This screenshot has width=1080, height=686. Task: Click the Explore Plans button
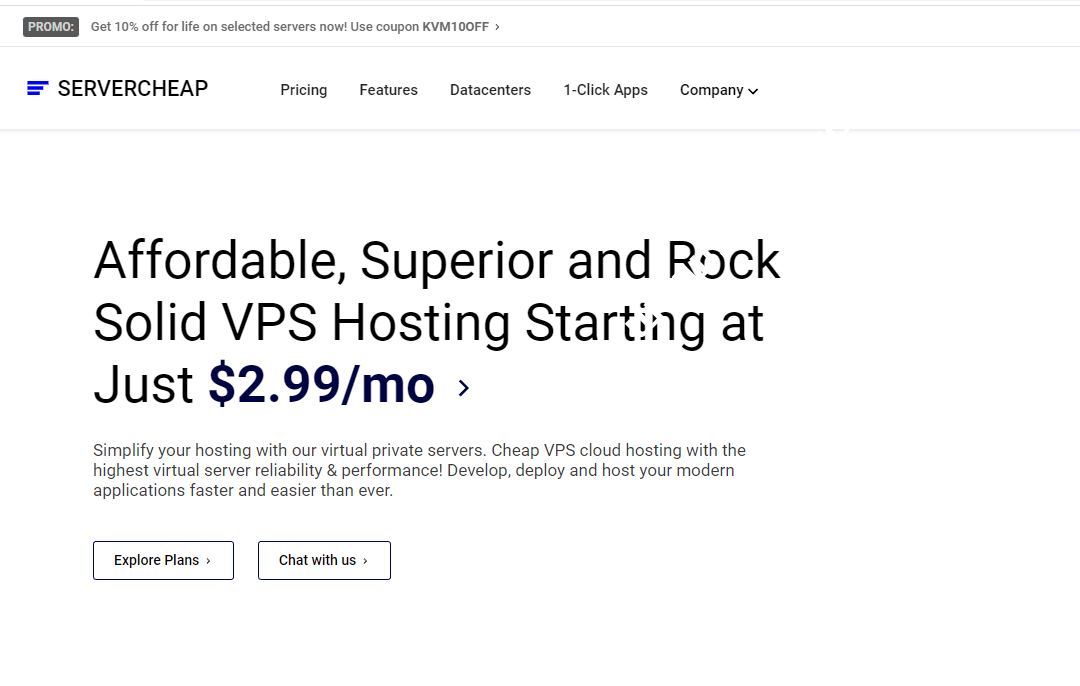point(163,560)
